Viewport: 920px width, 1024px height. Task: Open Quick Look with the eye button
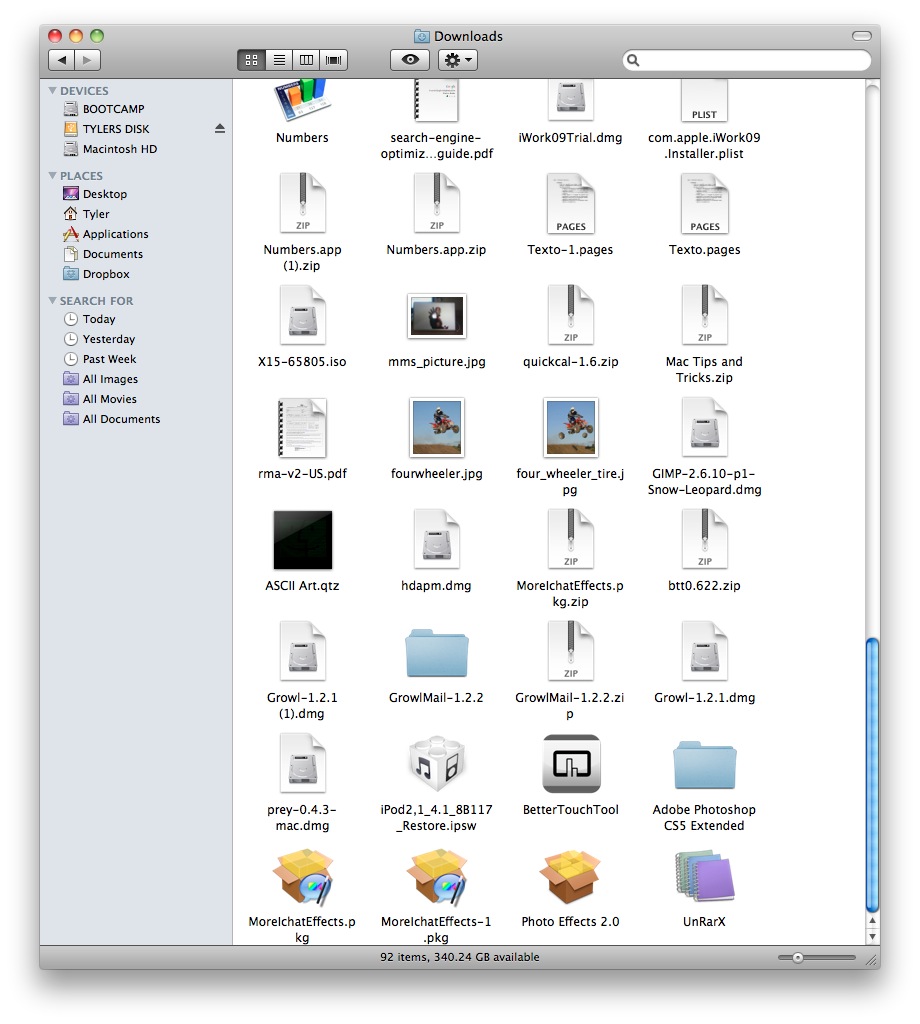point(410,60)
